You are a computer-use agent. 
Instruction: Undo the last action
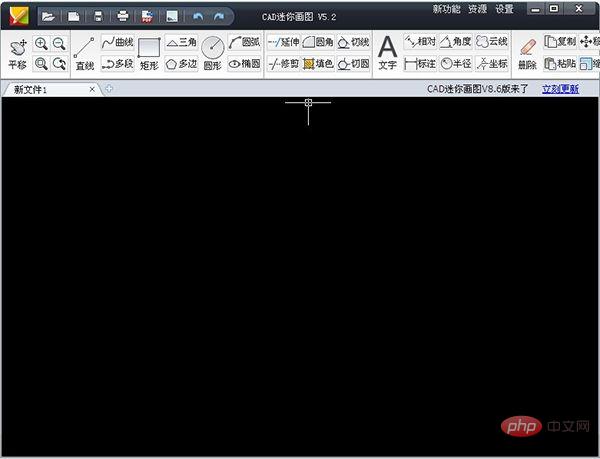(x=198, y=16)
